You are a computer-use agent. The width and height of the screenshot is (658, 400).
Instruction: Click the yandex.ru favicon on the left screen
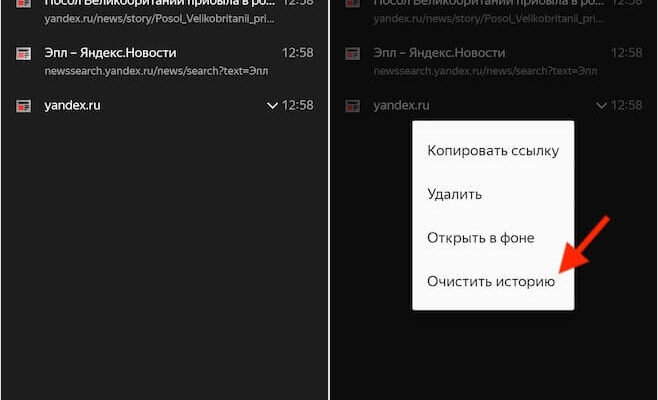(x=23, y=105)
